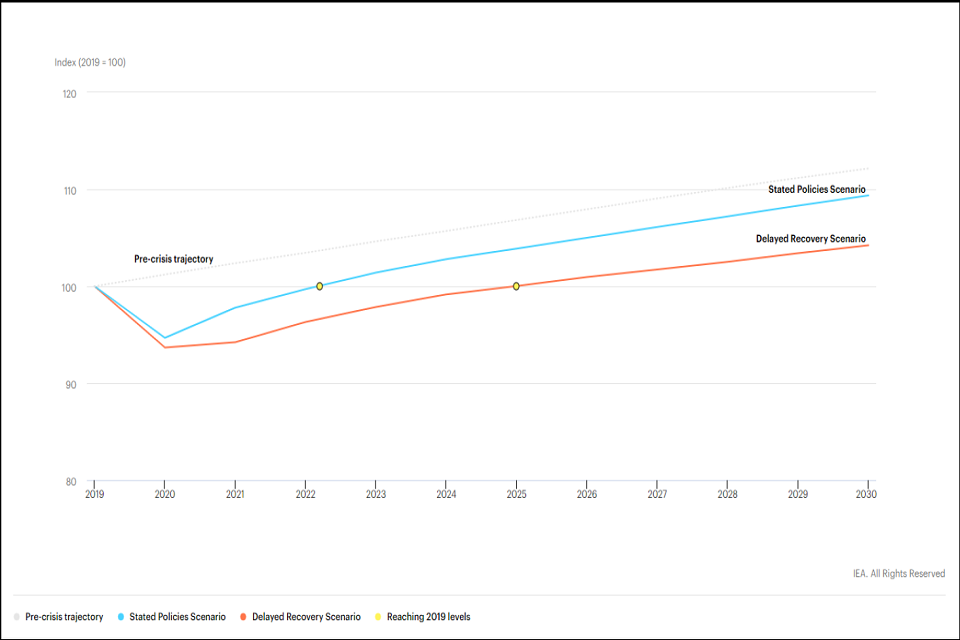Click blue Stated Policies Scenario legend dot

coord(120,617)
